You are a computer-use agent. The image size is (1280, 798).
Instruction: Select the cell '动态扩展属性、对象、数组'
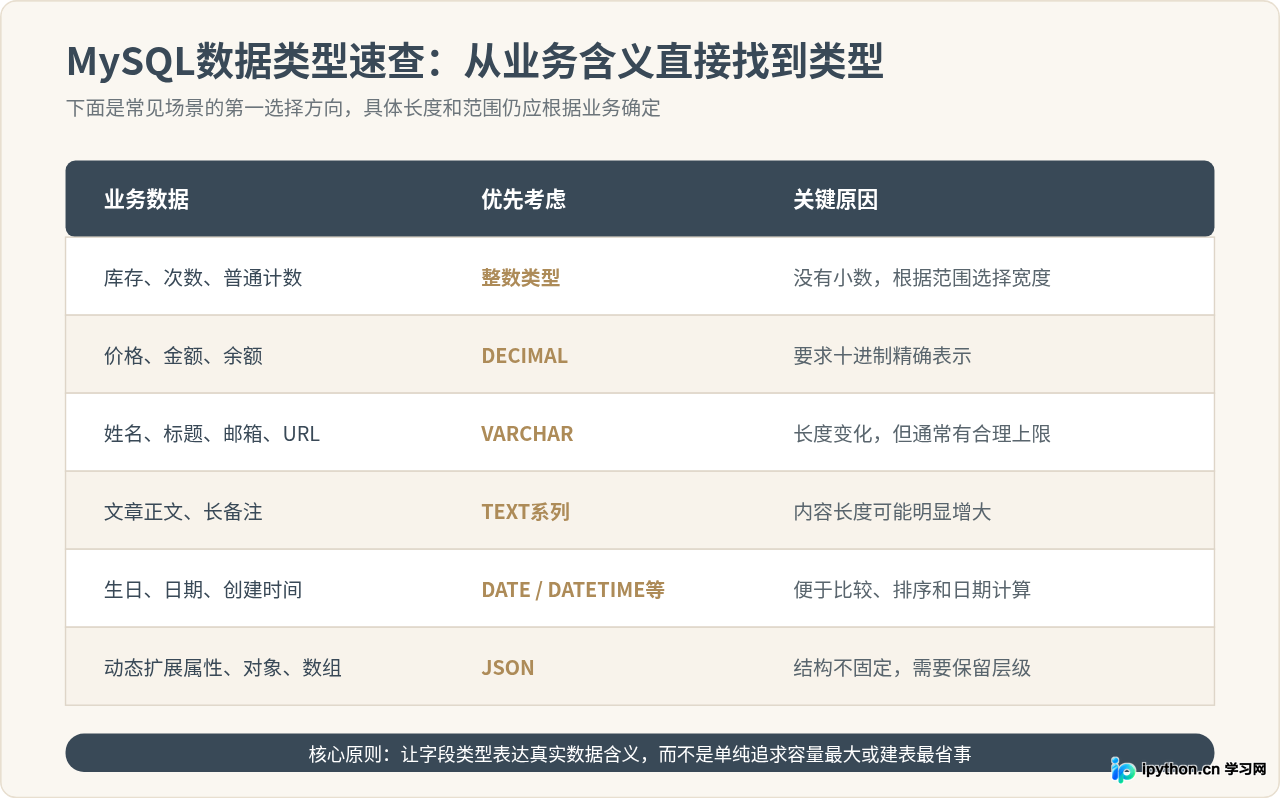pos(223,667)
